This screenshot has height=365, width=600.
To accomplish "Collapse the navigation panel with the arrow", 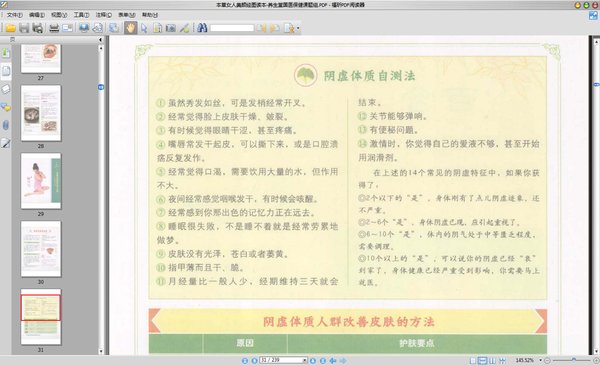I will coord(100,39).
